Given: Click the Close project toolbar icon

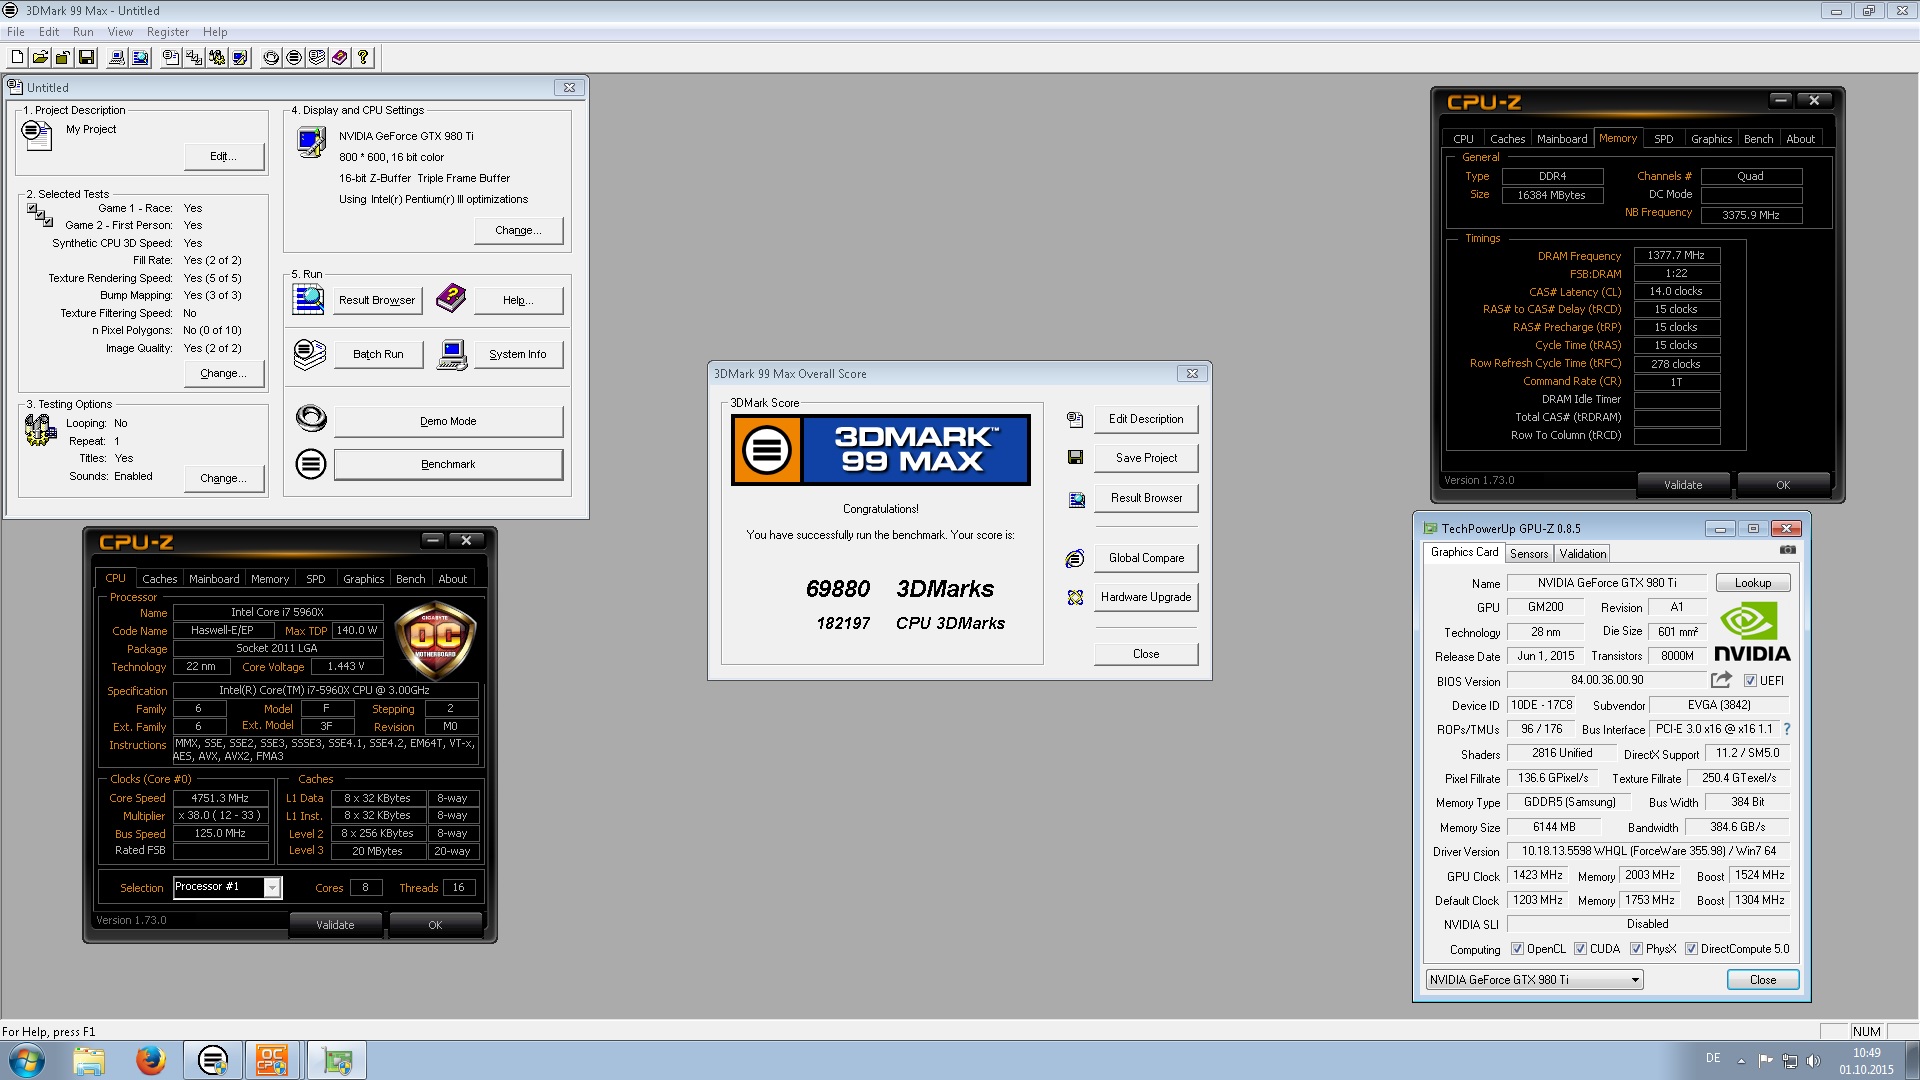Looking at the screenshot, I should coord(63,57).
